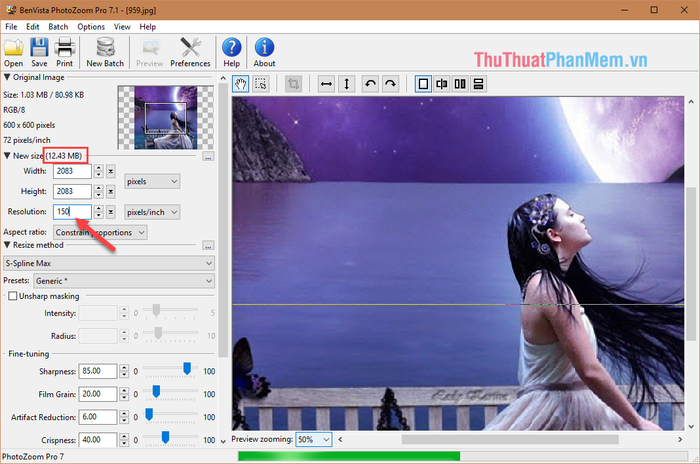Screen dimensions: 700x464
Task: Click the preview vertical scrollbar
Action: 691,264
